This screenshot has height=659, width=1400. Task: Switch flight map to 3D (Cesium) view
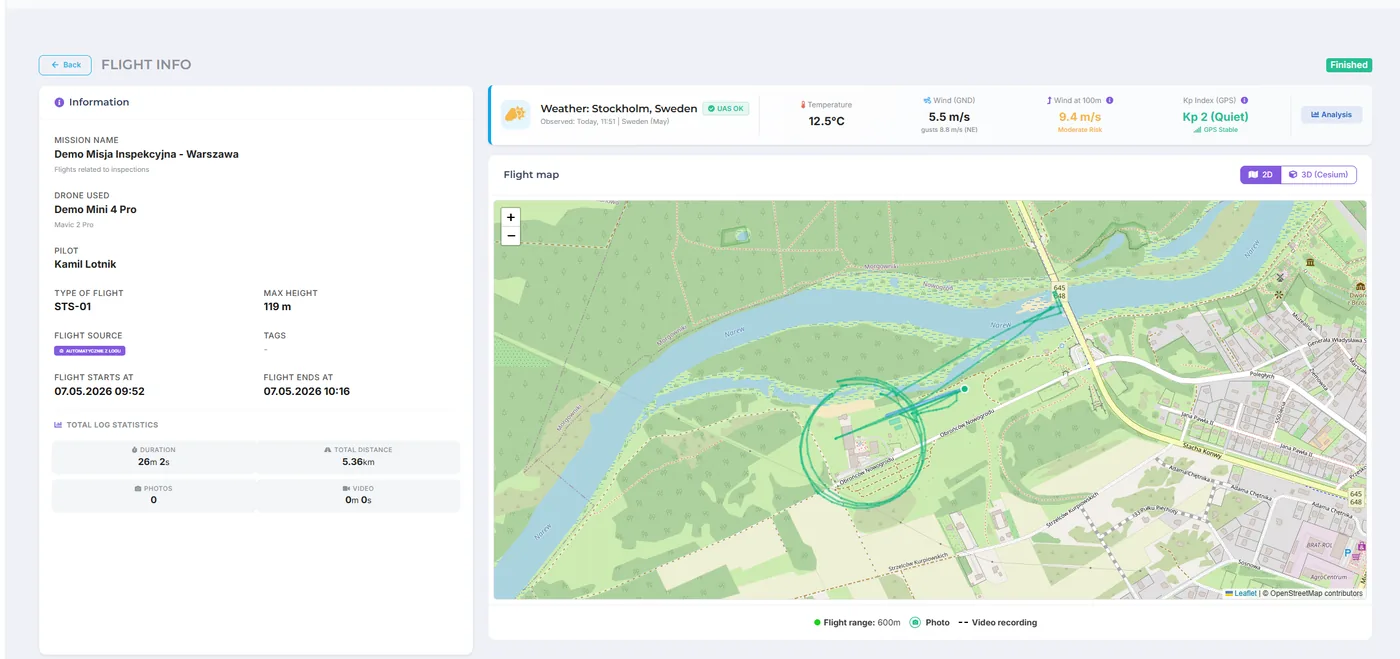pos(1318,175)
